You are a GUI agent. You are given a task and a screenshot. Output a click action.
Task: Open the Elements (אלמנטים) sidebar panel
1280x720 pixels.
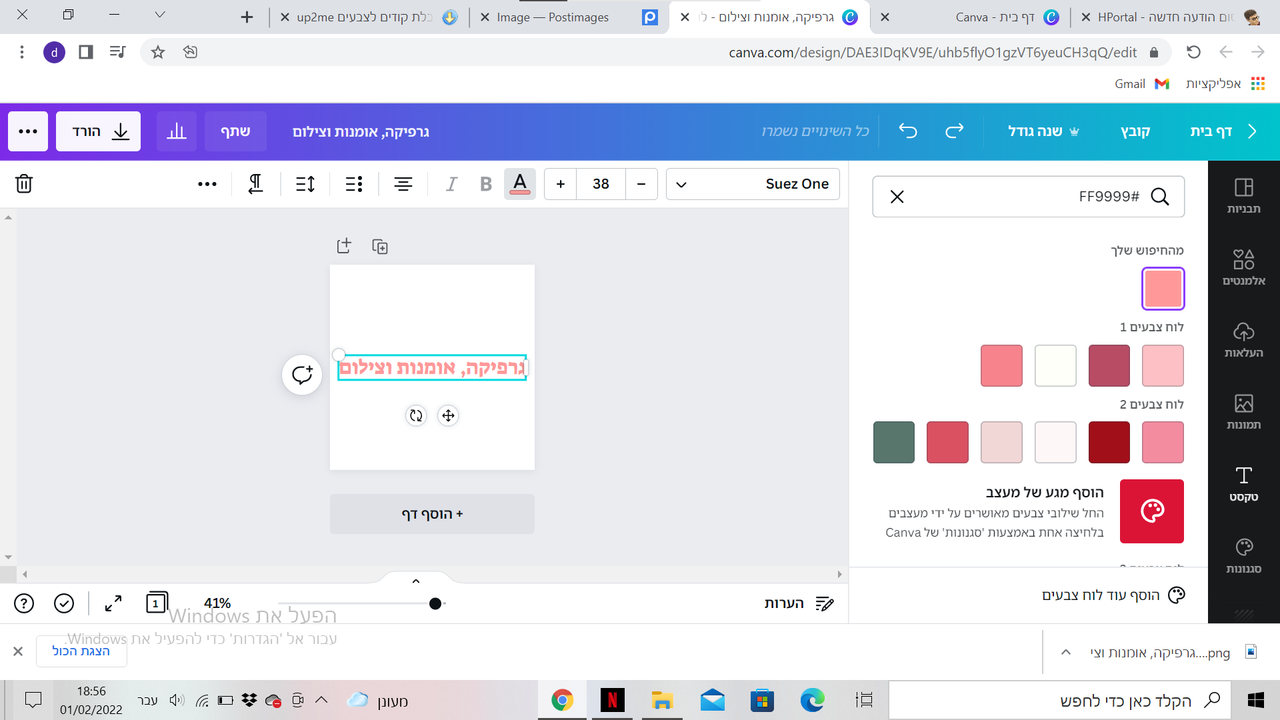click(x=1244, y=268)
